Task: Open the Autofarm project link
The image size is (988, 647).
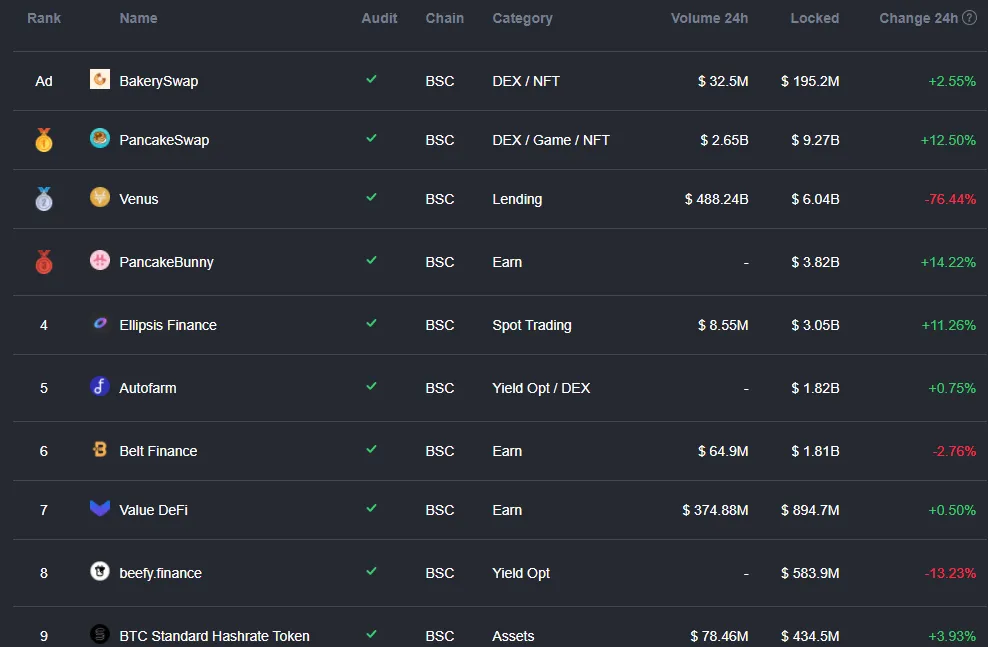Action: [148, 388]
